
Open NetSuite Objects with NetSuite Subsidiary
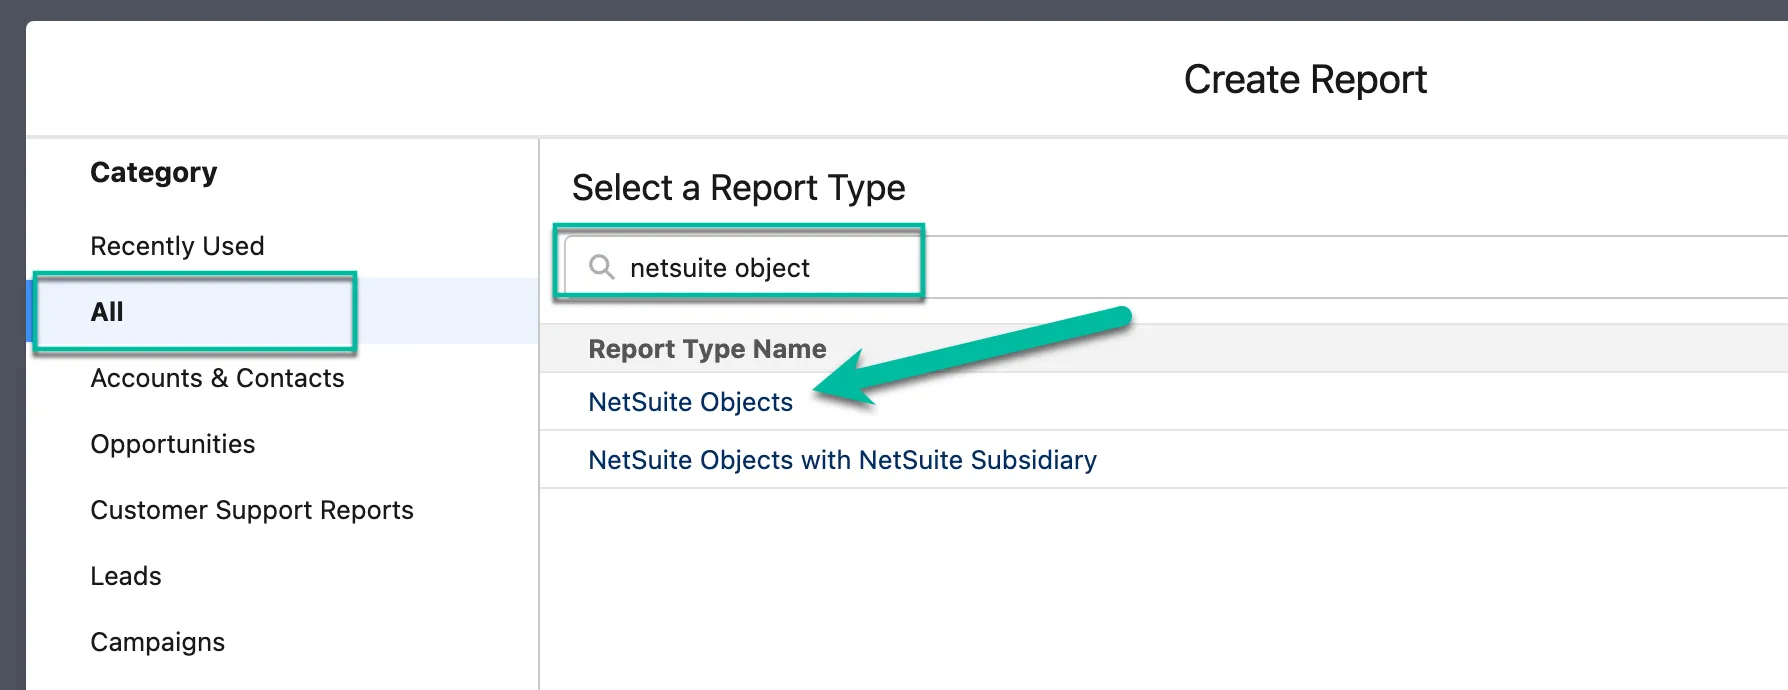[x=843, y=460]
